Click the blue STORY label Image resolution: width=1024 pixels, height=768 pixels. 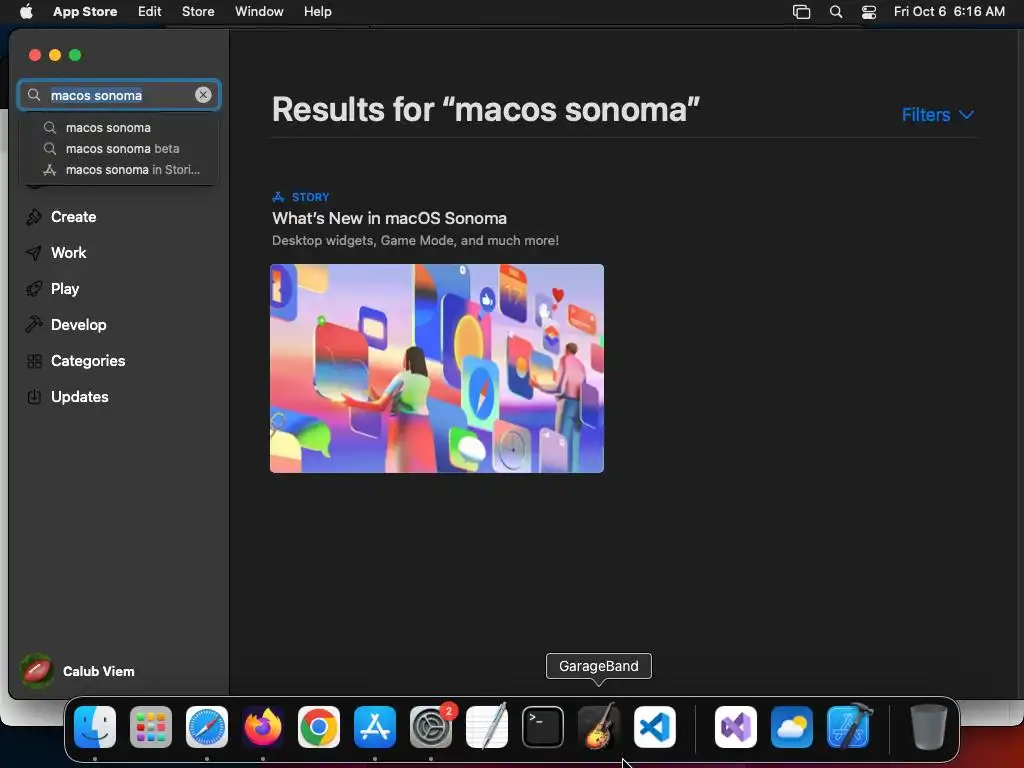click(x=310, y=197)
